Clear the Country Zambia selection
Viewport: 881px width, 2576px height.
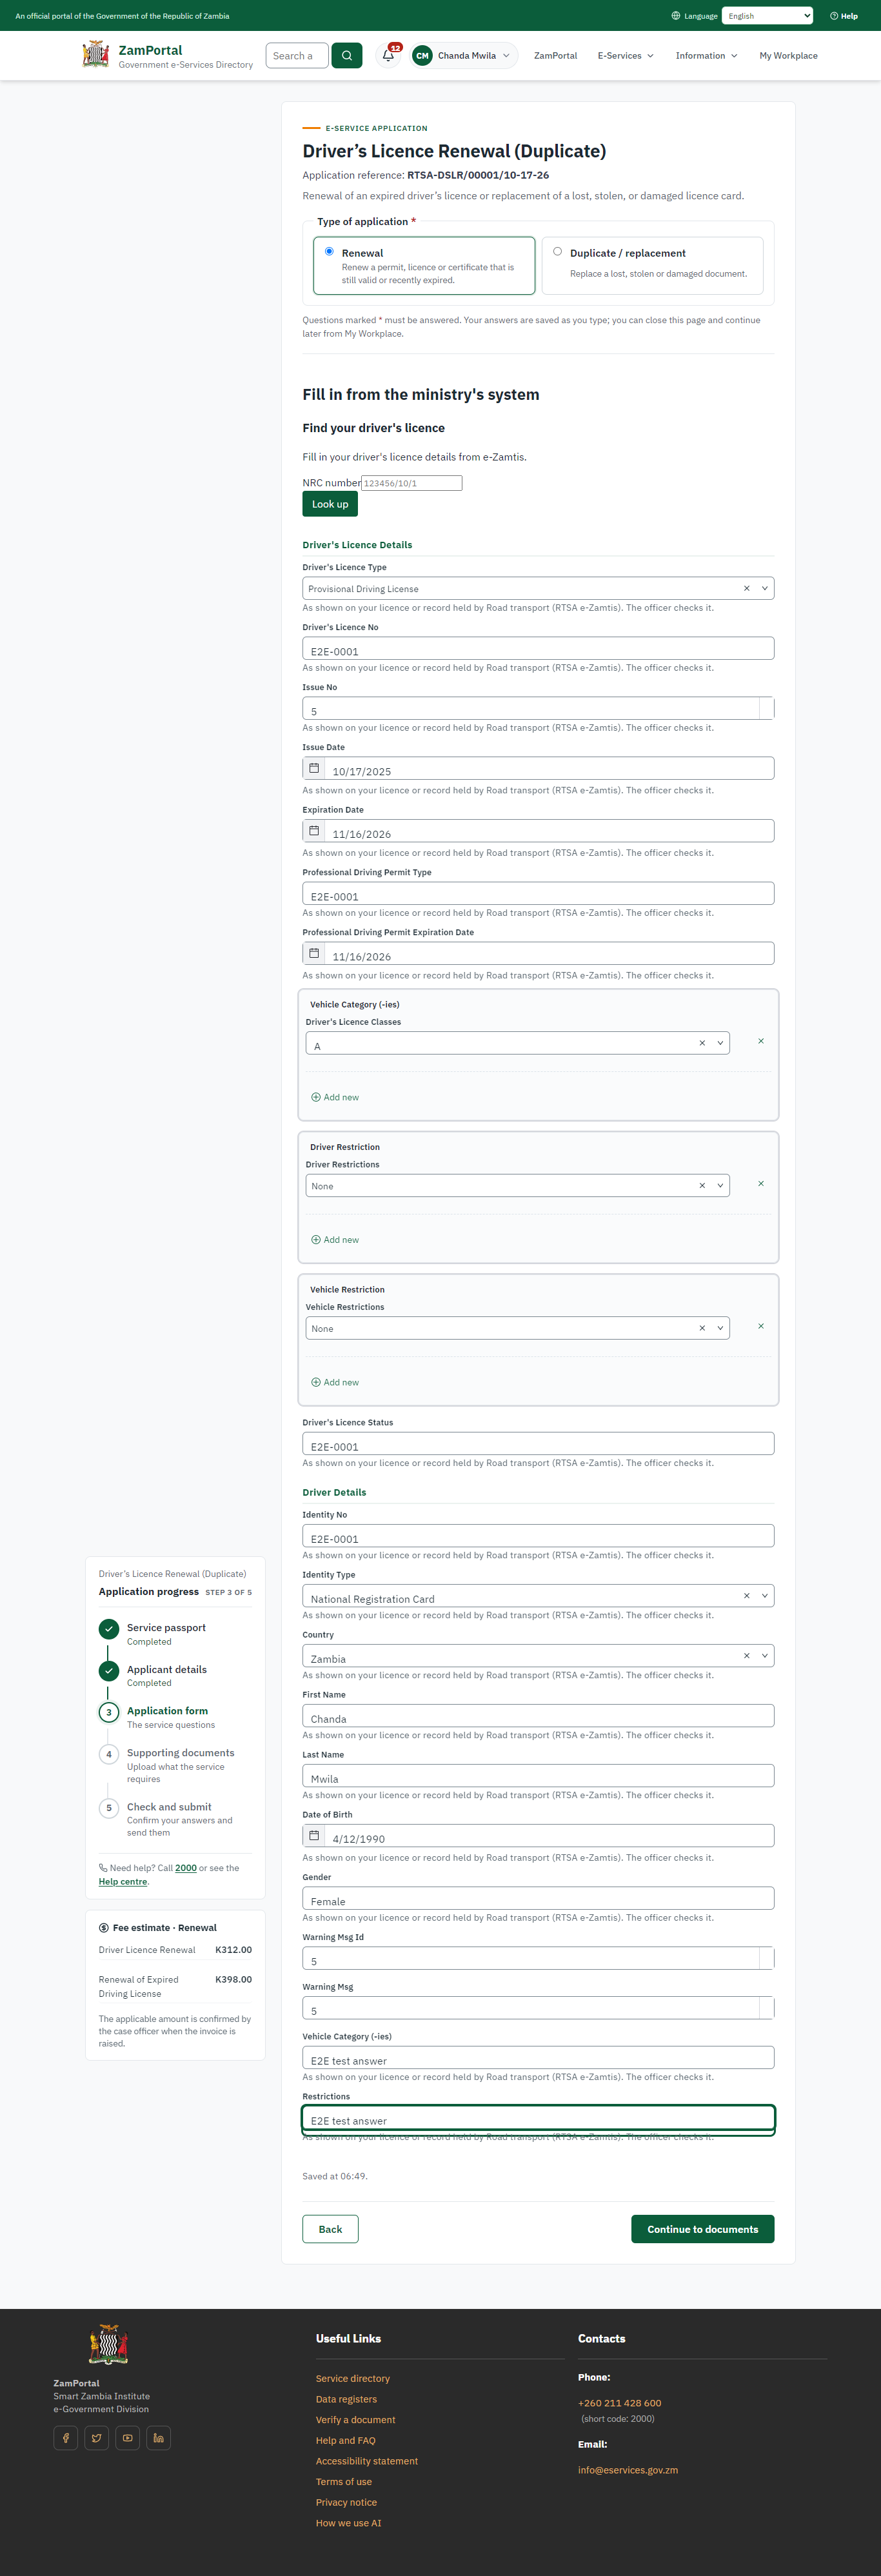point(746,1655)
